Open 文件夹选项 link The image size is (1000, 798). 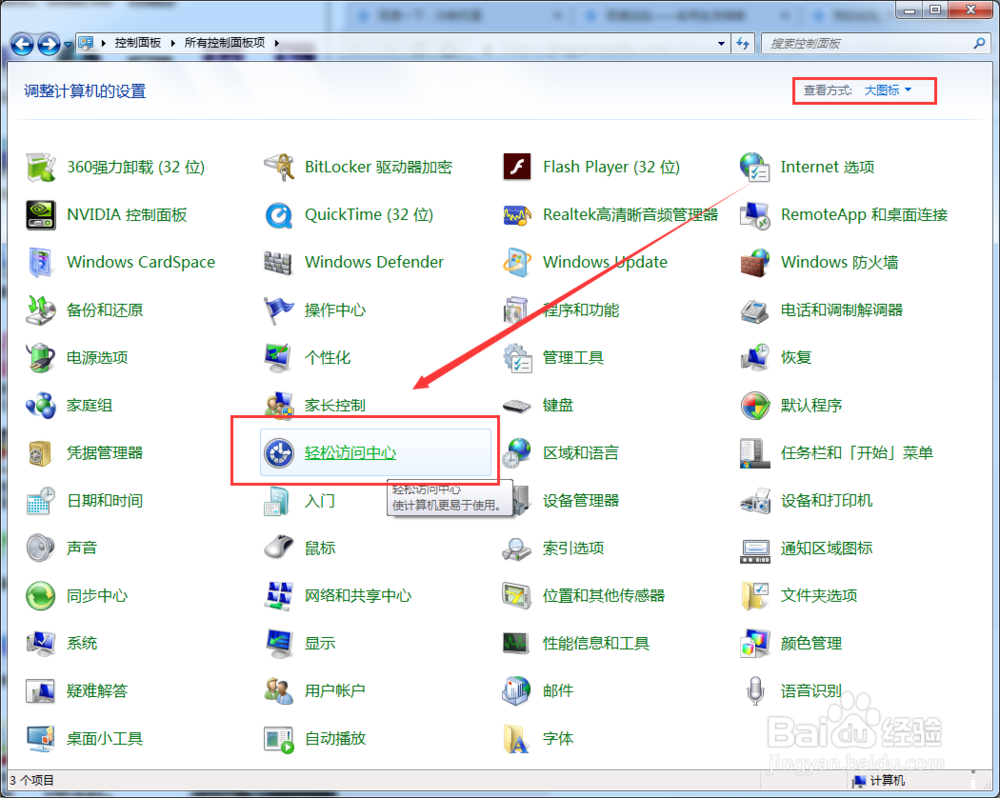pyautogui.click(x=819, y=596)
